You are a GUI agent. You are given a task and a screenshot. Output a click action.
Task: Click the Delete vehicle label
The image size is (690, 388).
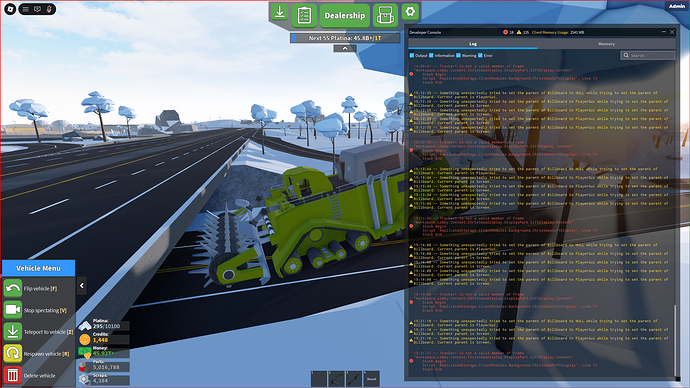(40, 376)
